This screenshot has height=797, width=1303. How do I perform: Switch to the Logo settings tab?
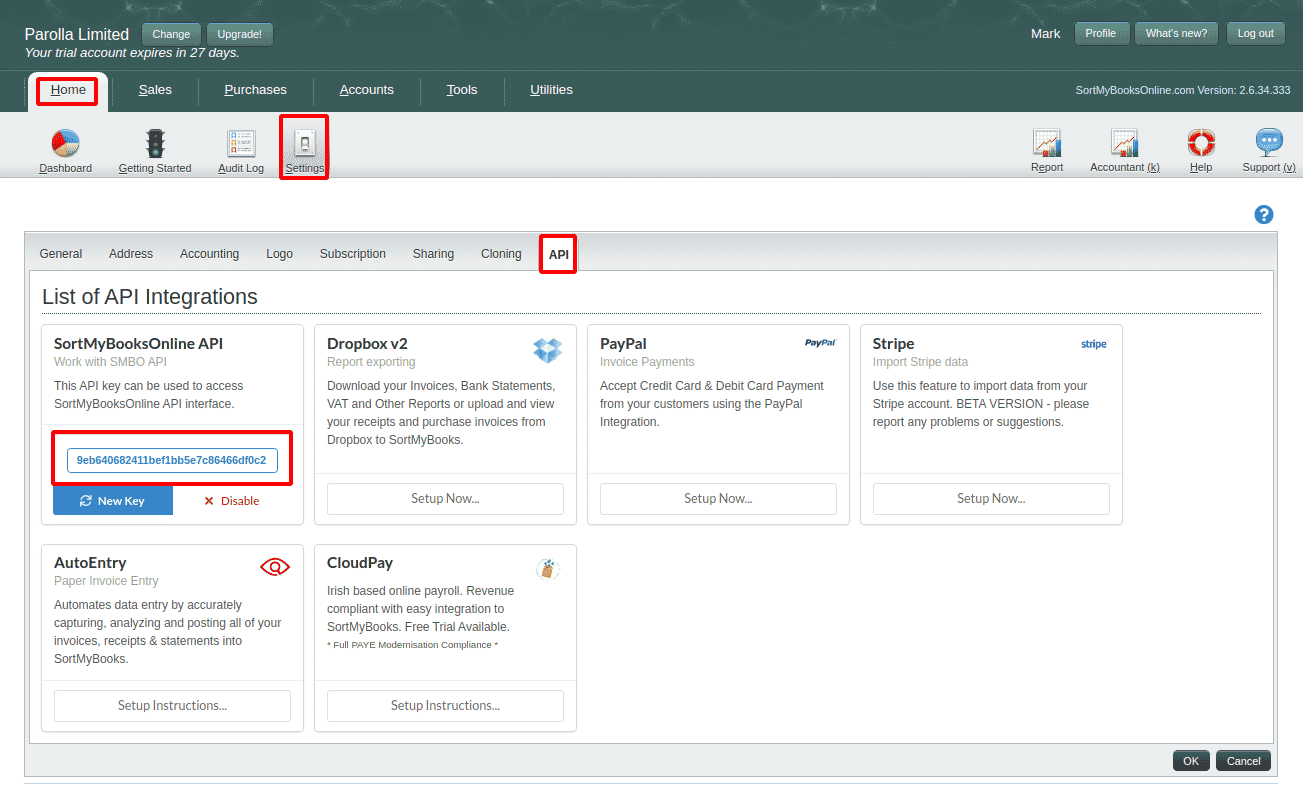tap(280, 254)
